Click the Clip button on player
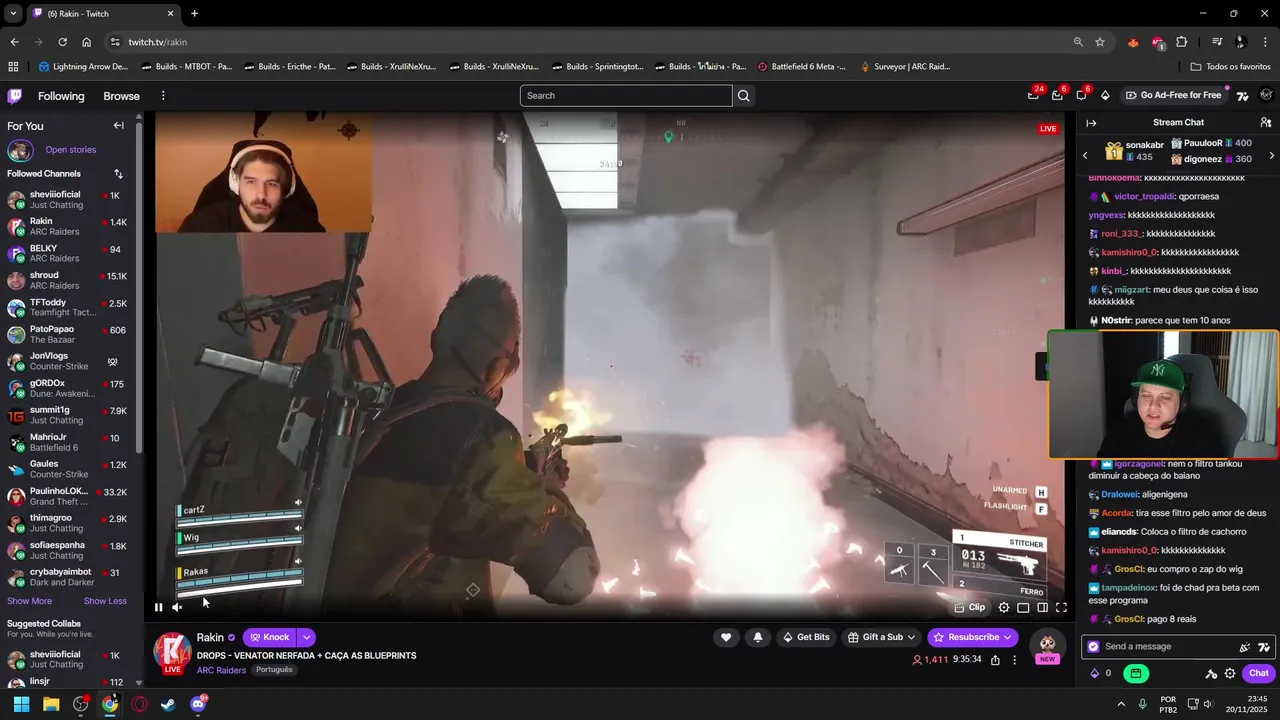Image resolution: width=1280 pixels, height=720 pixels. (x=970, y=607)
